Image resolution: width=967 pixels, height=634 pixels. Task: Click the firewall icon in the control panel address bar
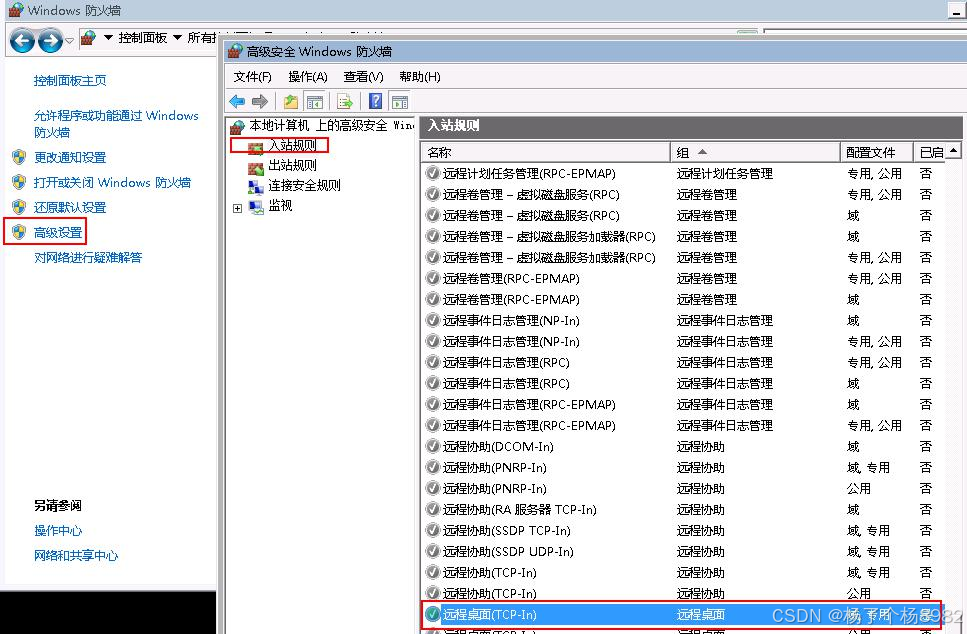[88, 38]
